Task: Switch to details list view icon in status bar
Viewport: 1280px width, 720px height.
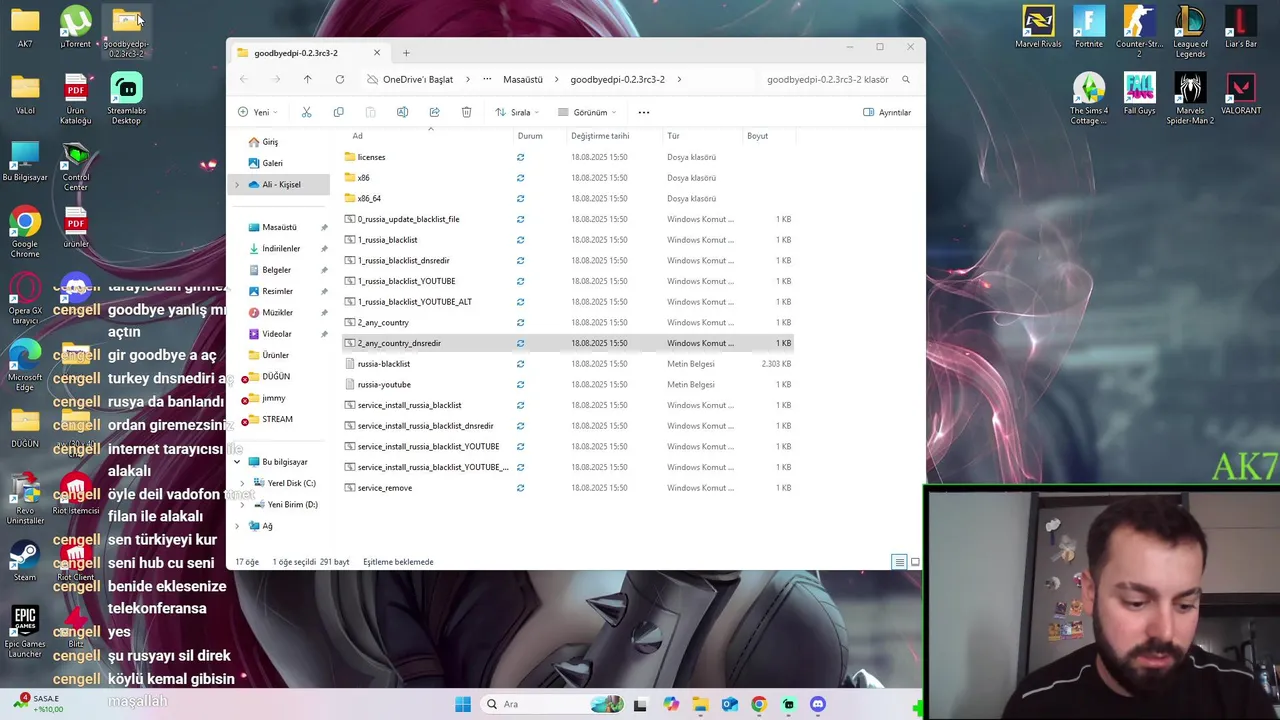Action: click(899, 562)
